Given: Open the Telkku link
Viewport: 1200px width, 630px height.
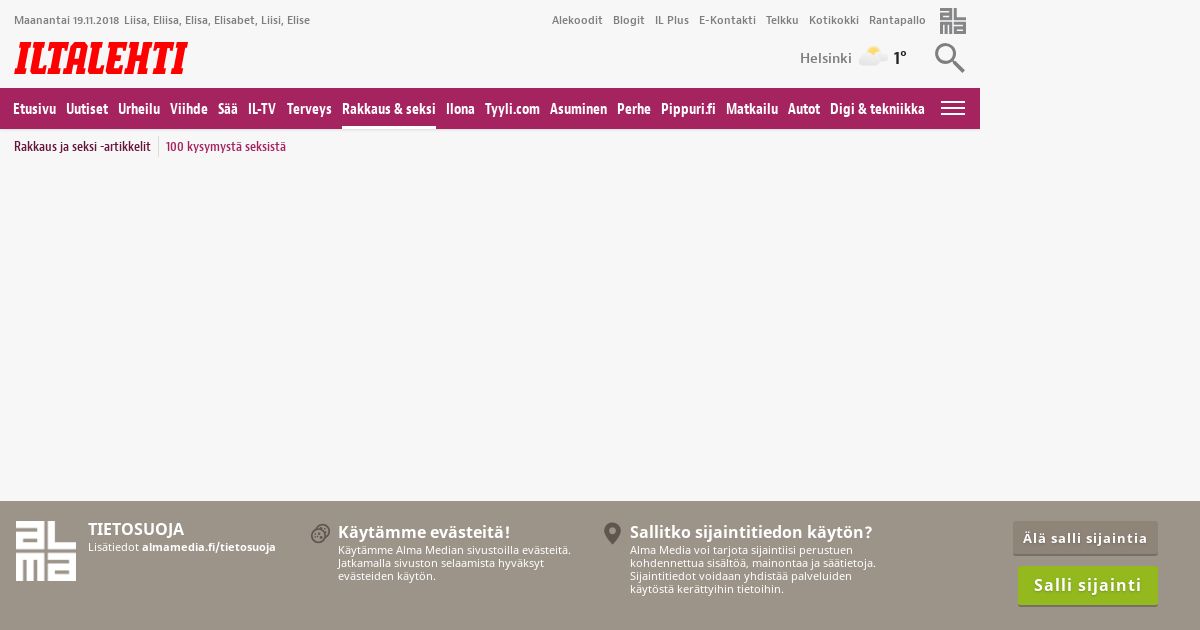Looking at the screenshot, I should (x=782, y=20).
